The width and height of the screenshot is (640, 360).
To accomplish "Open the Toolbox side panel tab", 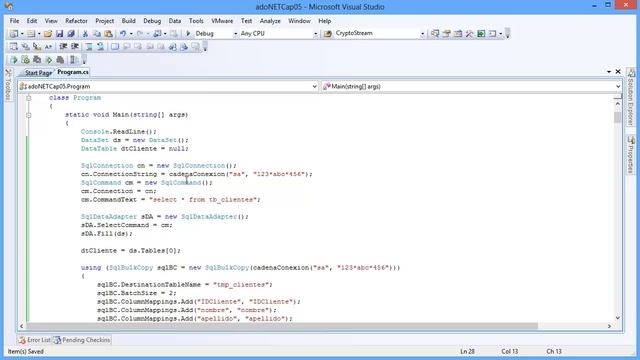I will pyautogui.click(x=8, y=84).
